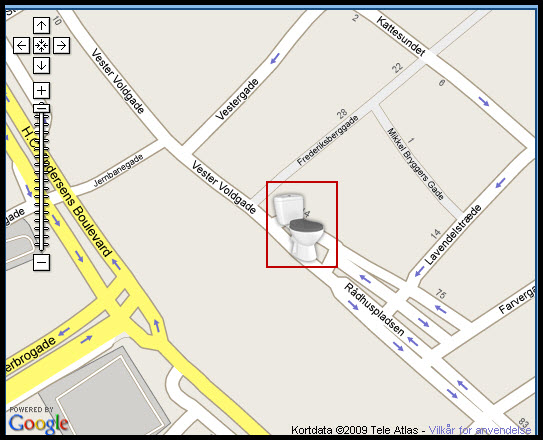This screenshot has width=543, height=440.
Task: Click the Lavendelstræde street label
Action: (x=453, y=235)
